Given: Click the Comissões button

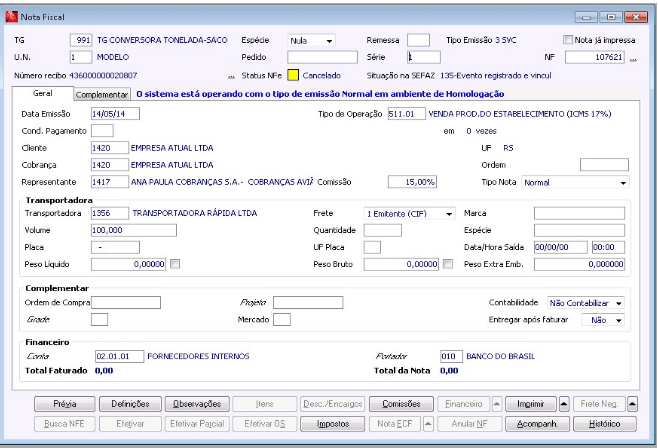Looking at the screenshot, I should pos(401,404).
